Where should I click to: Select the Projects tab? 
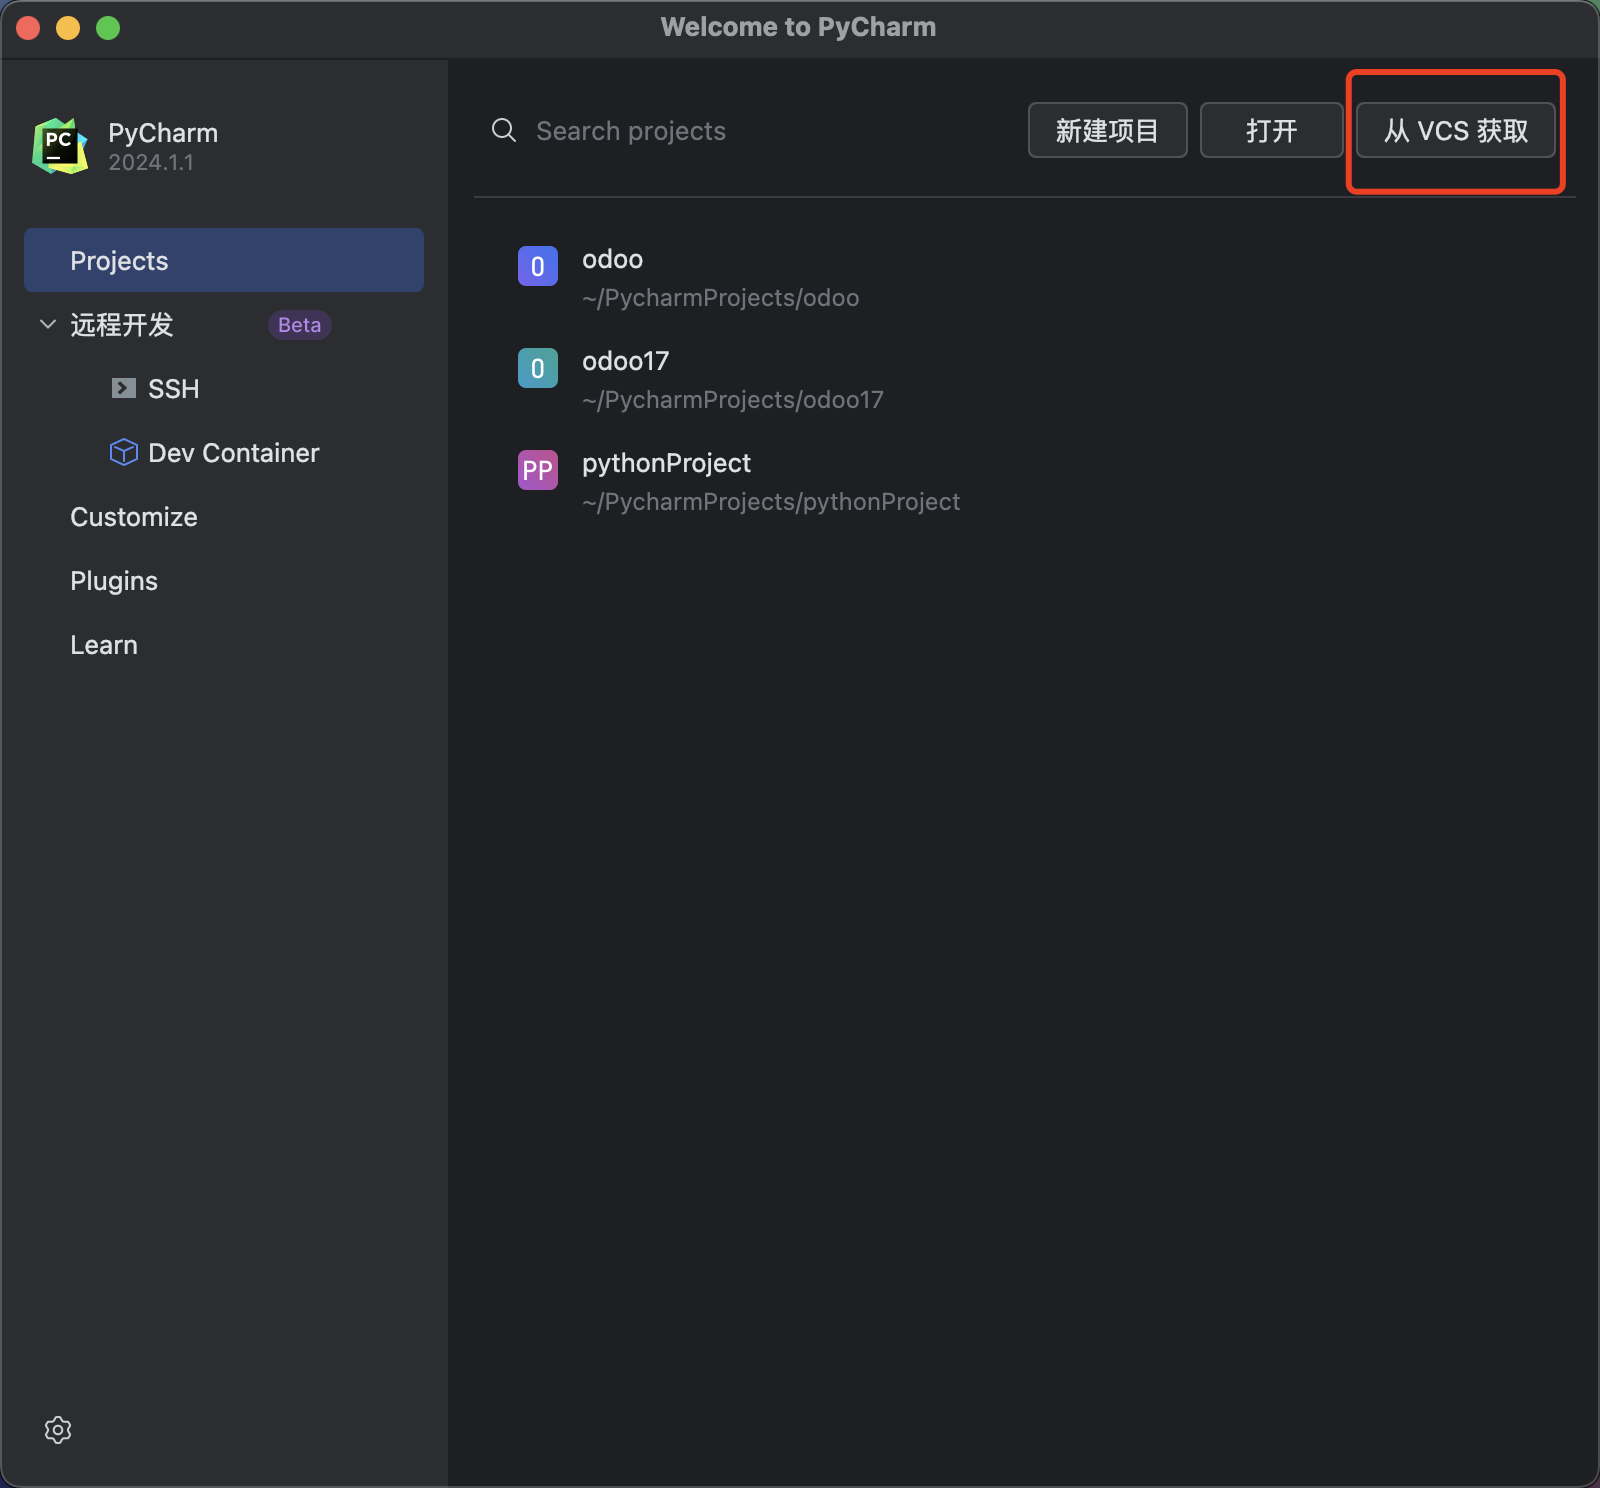click(x=224, y=260)
